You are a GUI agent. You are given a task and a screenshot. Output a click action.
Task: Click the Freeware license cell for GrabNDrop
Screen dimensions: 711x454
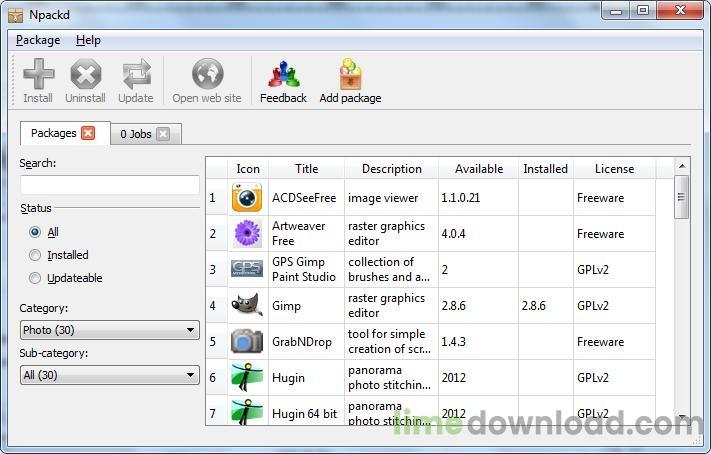tap(614, 342)
